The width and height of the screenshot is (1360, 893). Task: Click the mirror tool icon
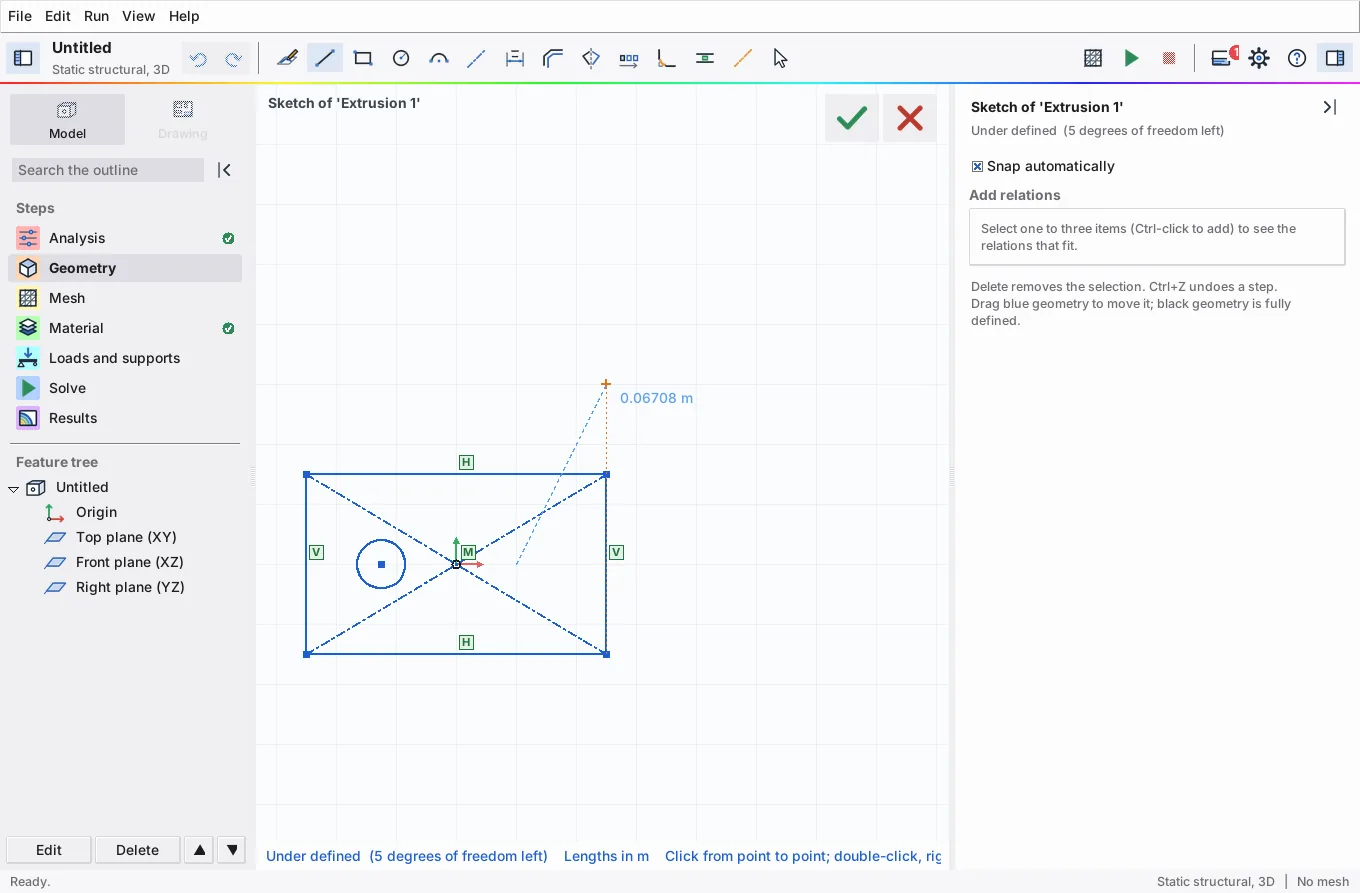point(591,58)
